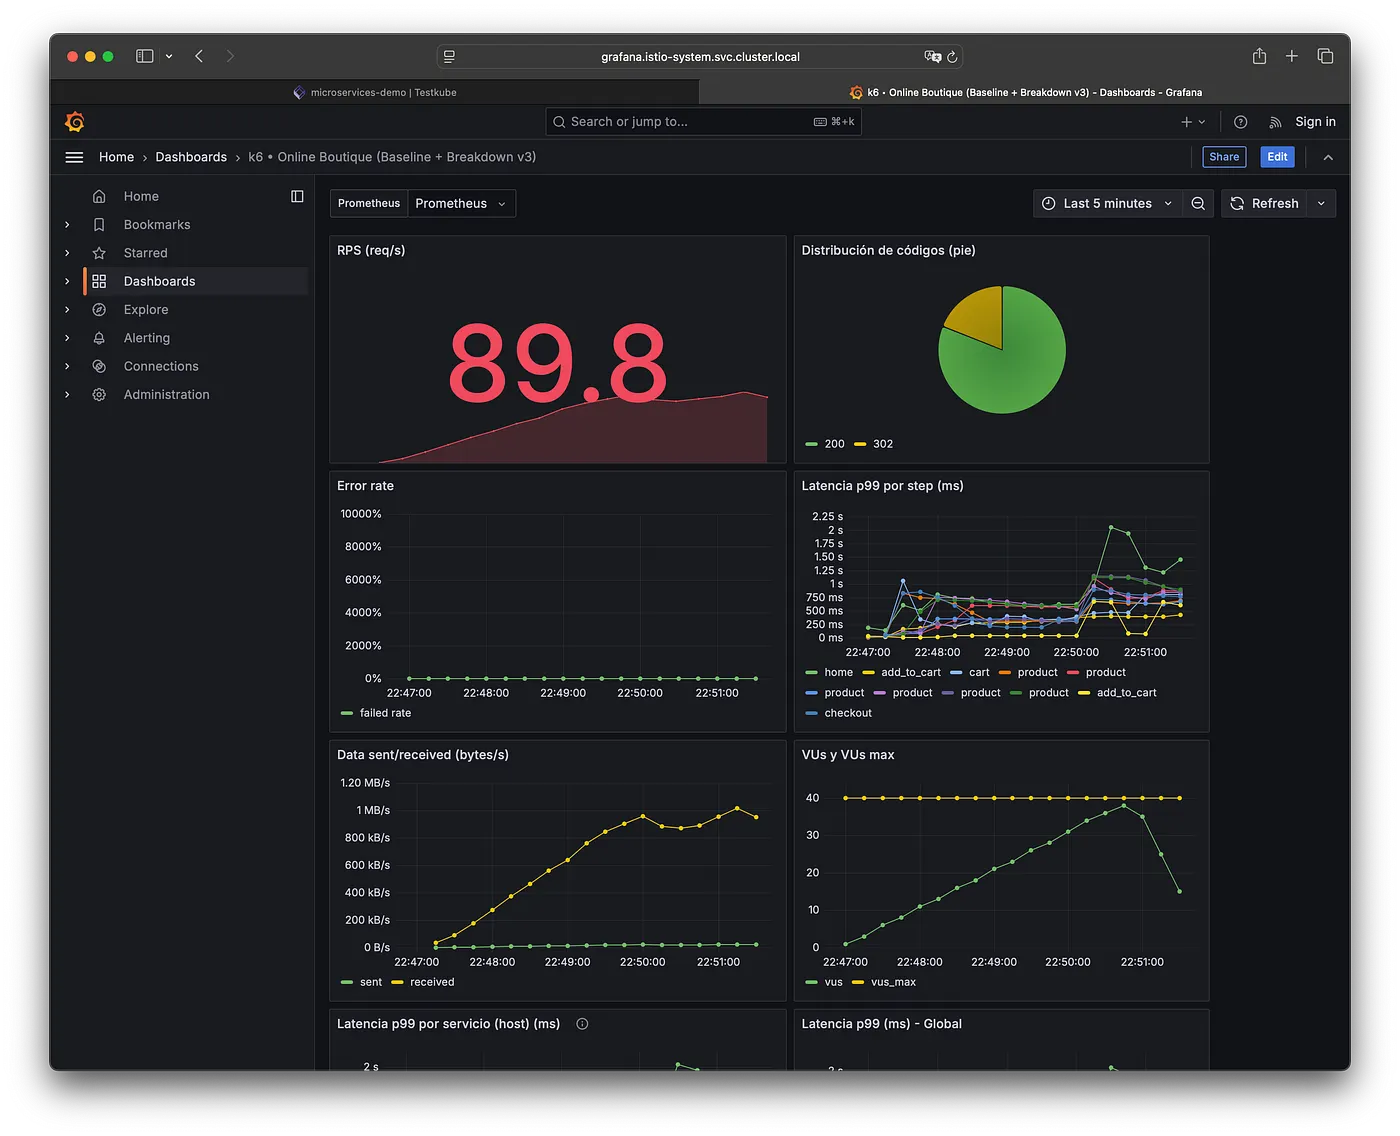The height and width of the screenshot is (1136, 1400).
Task: Click the Safari share icon
Action: click(x=1259, y=56)
